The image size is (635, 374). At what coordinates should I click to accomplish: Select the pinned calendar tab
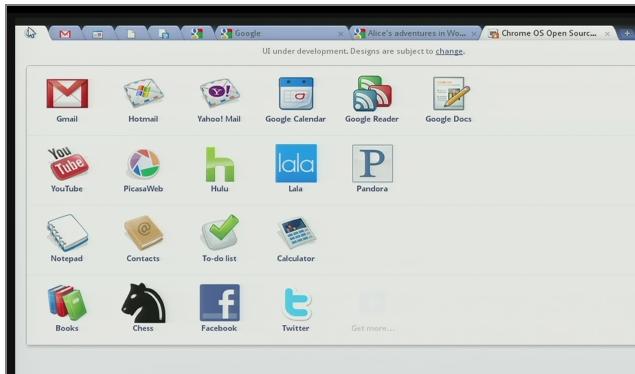[98, 34]
